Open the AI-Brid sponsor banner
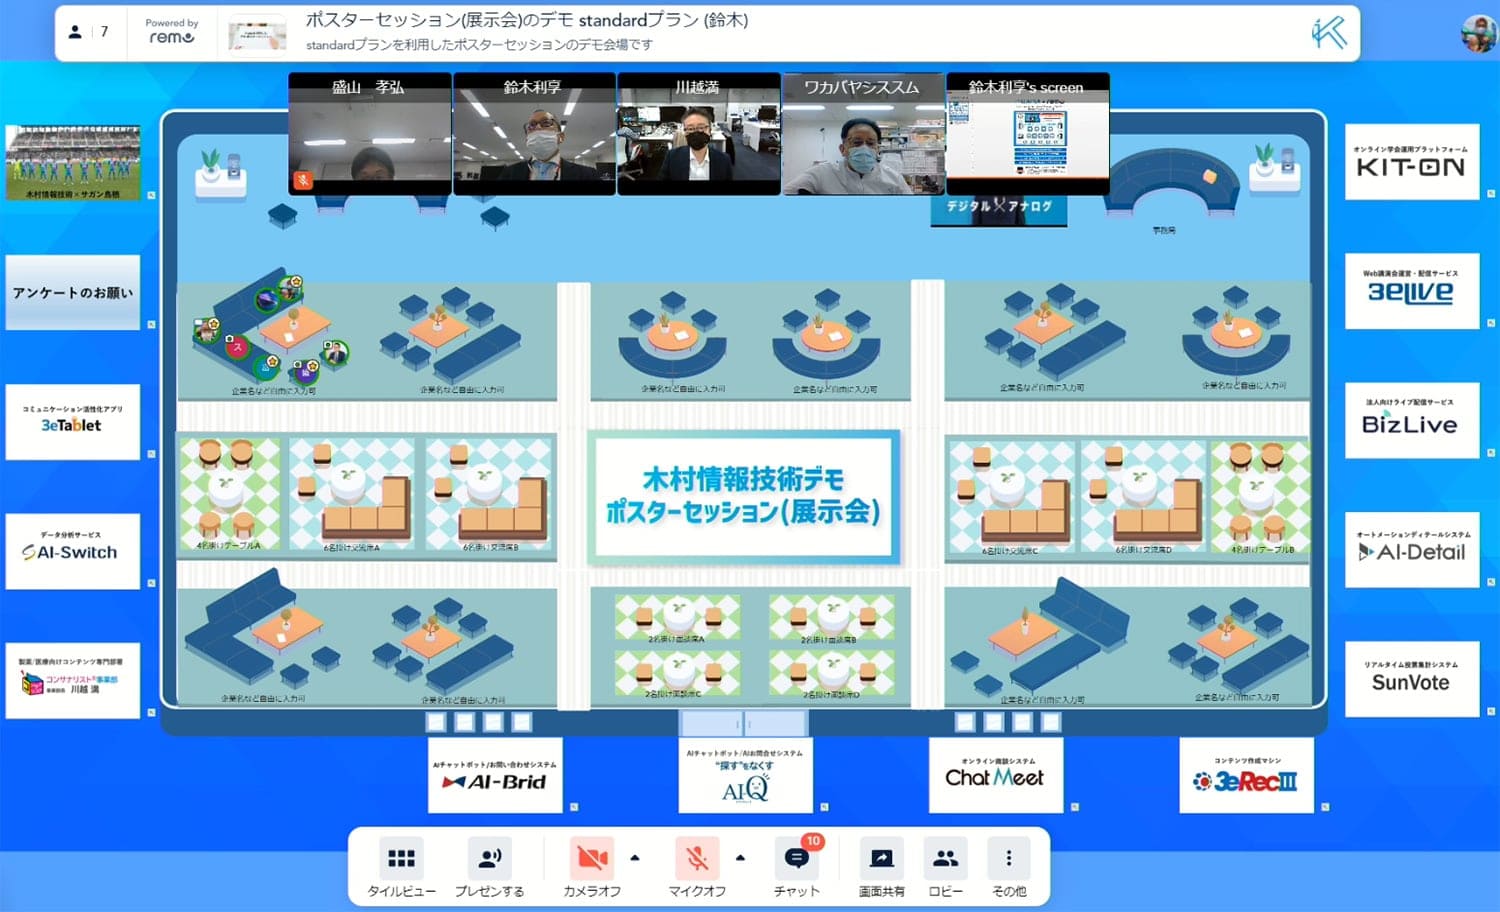Screen dimensions: 1500x912 tap(496, 775)
